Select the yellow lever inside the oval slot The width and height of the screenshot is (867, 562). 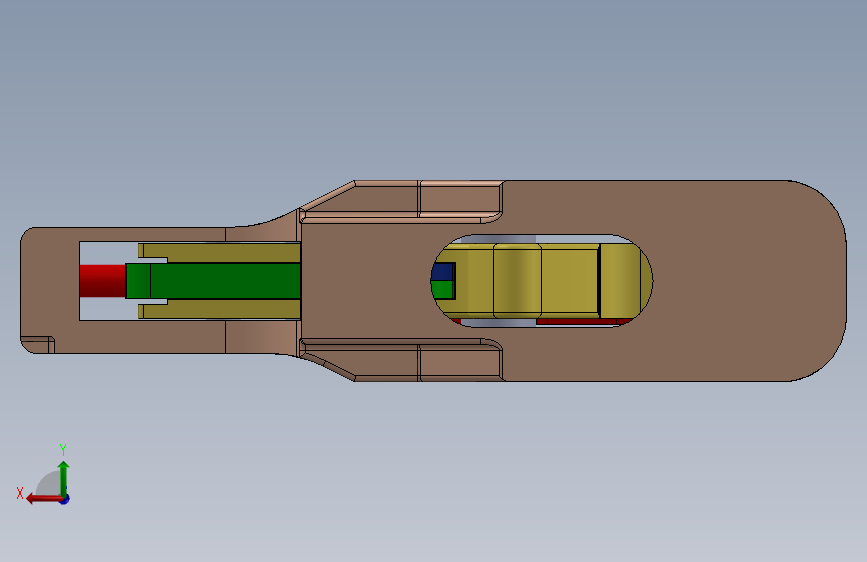(x=545, y=281)
